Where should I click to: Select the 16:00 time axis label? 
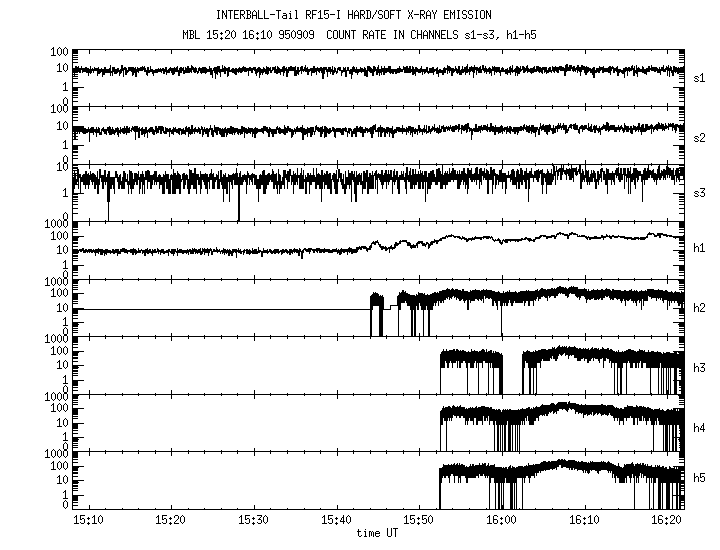pos(502,521)
